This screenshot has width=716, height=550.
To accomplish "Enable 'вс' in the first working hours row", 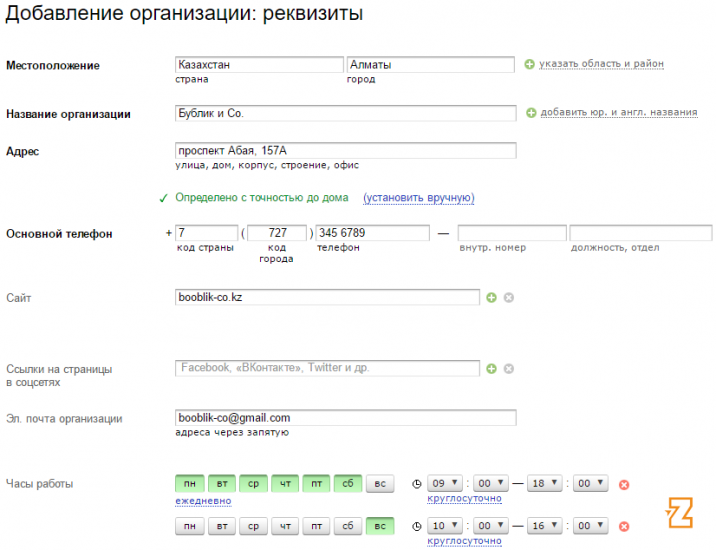I will click(380, 483).
